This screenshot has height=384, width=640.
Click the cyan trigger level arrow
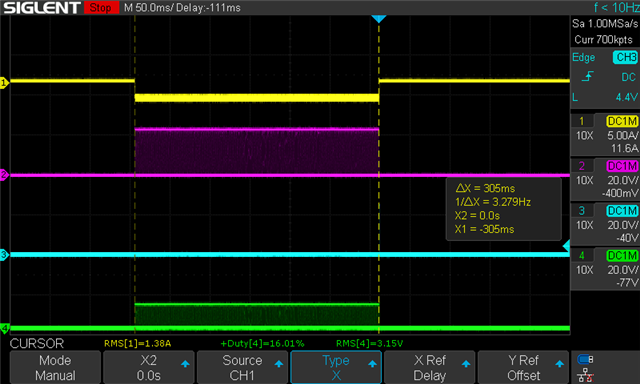point(566,246)
